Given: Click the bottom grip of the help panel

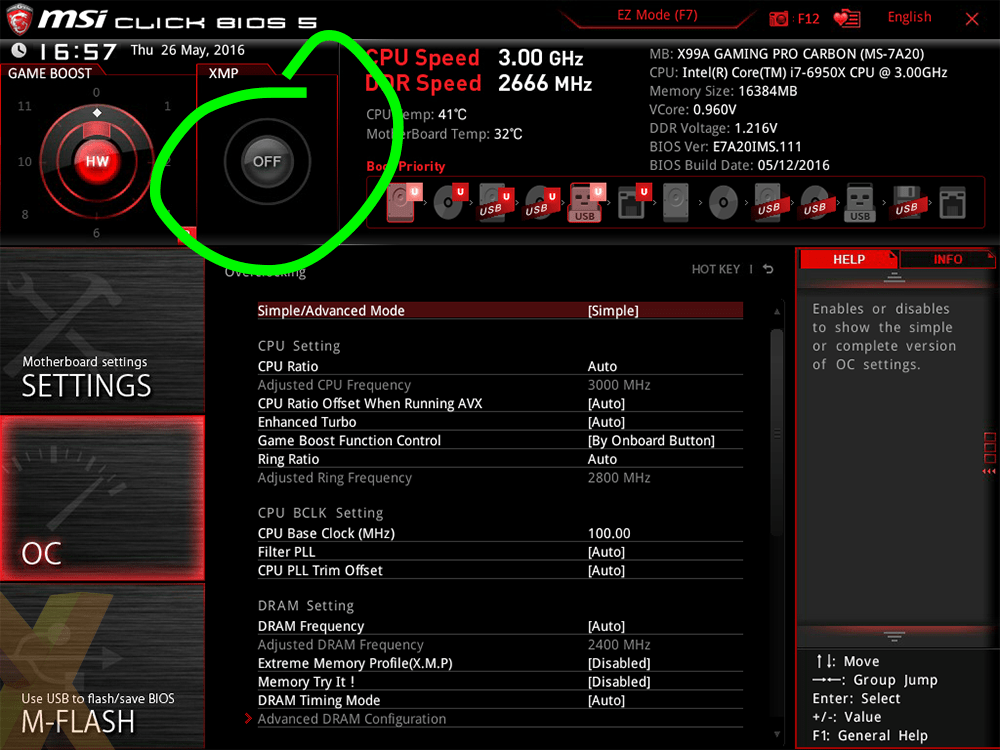Looking at the screenshot, I should pos(894,636).
